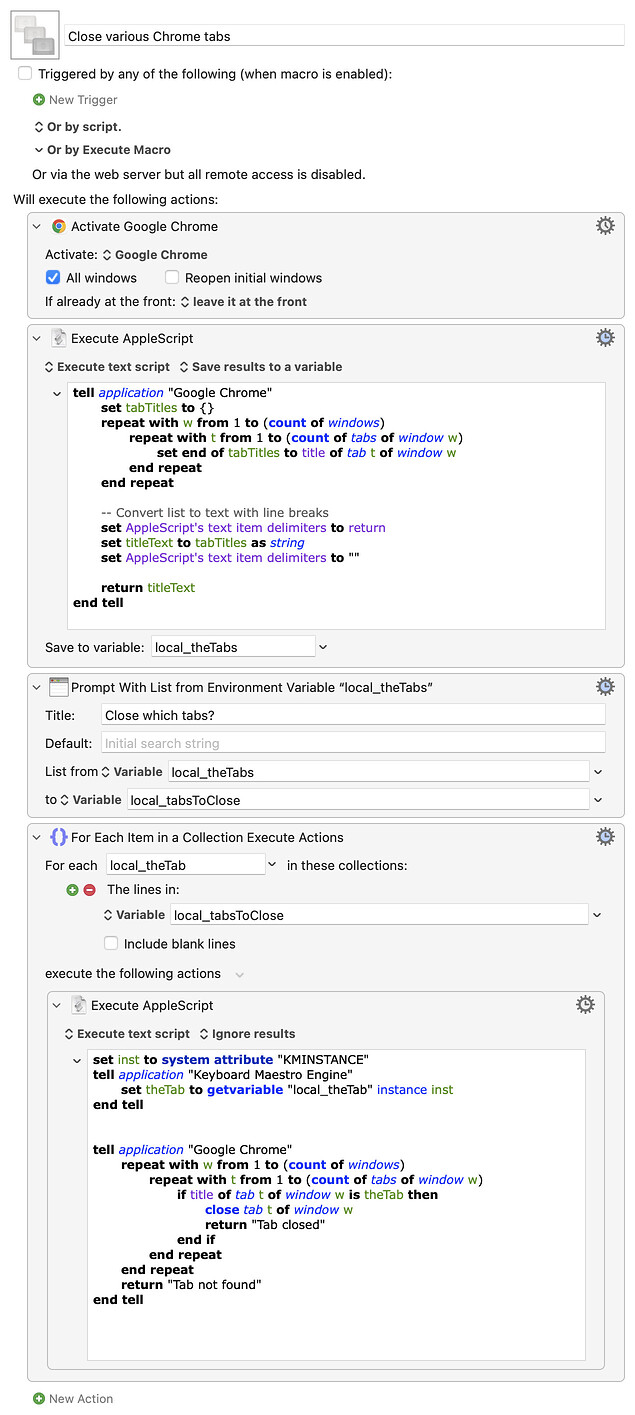This screenshot has height=1415, width=635.
Task: Open variable dropdown beside local_theTabs save field
Action: (323, 647)
